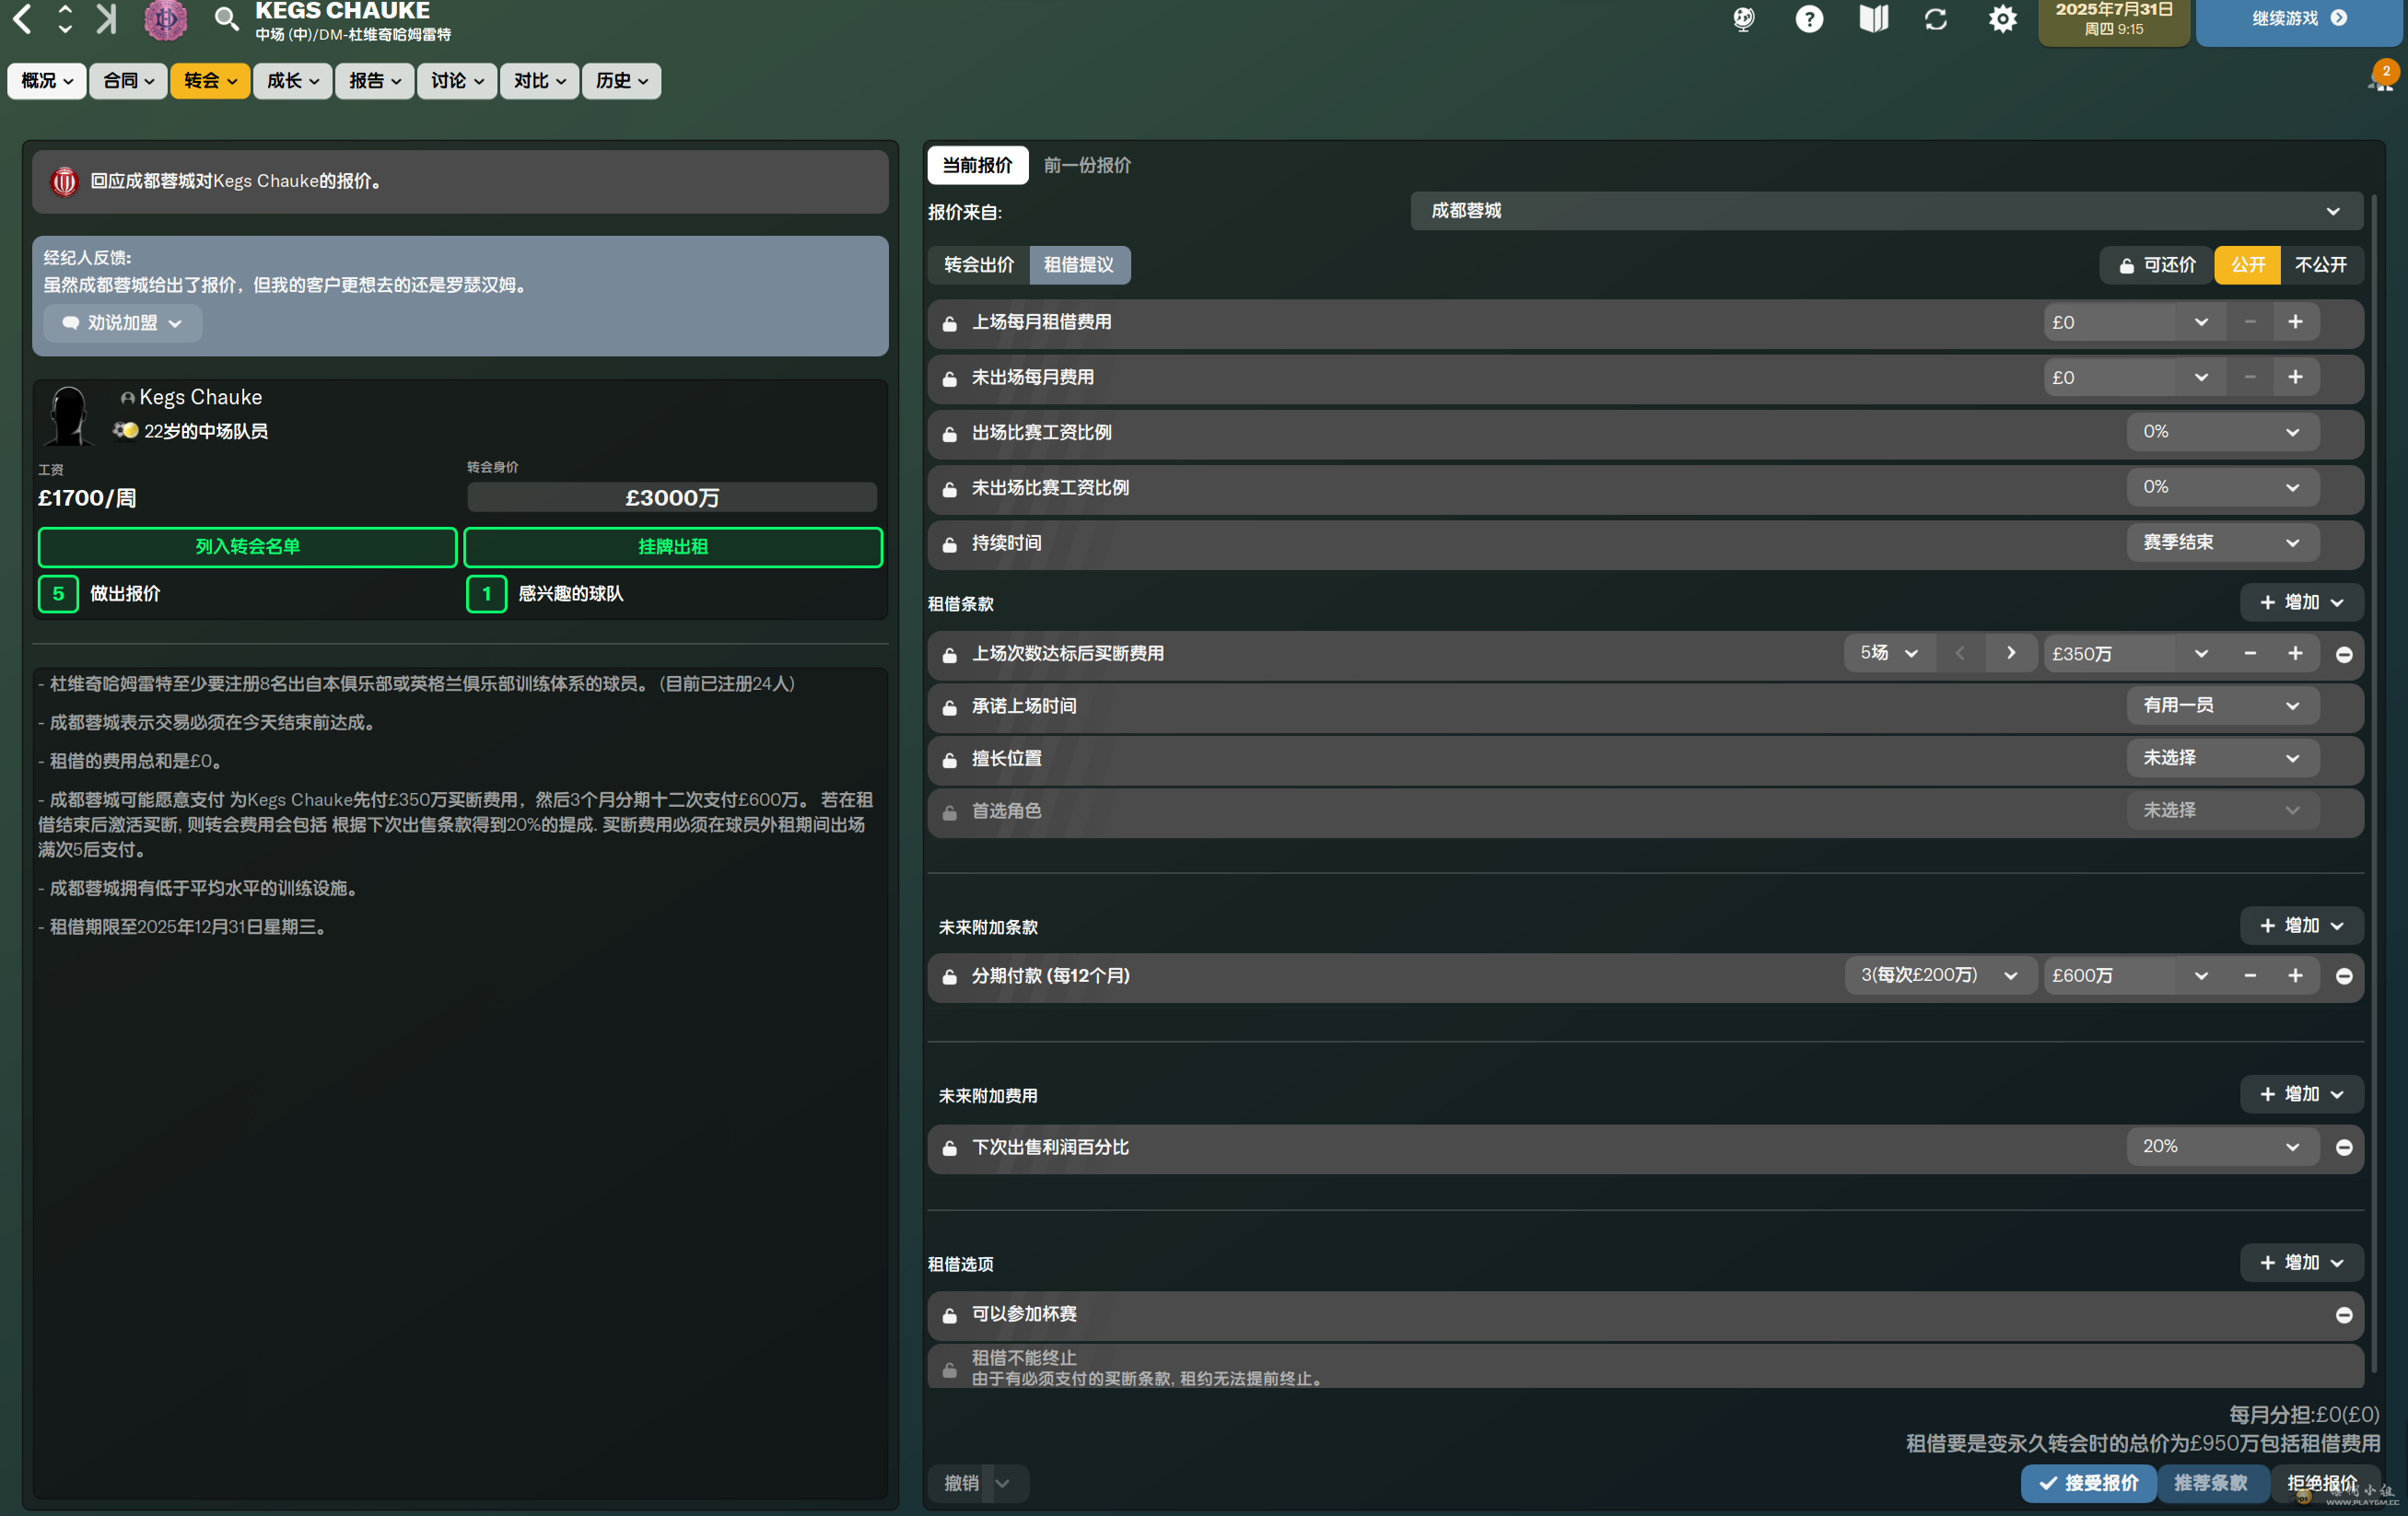Image resolution: width=2408 pixels, height=1516 pixels.
Task: Expand the 成都蓉城 offer source dropdown
Action: pyautogui.click(x=1886, y=211)
